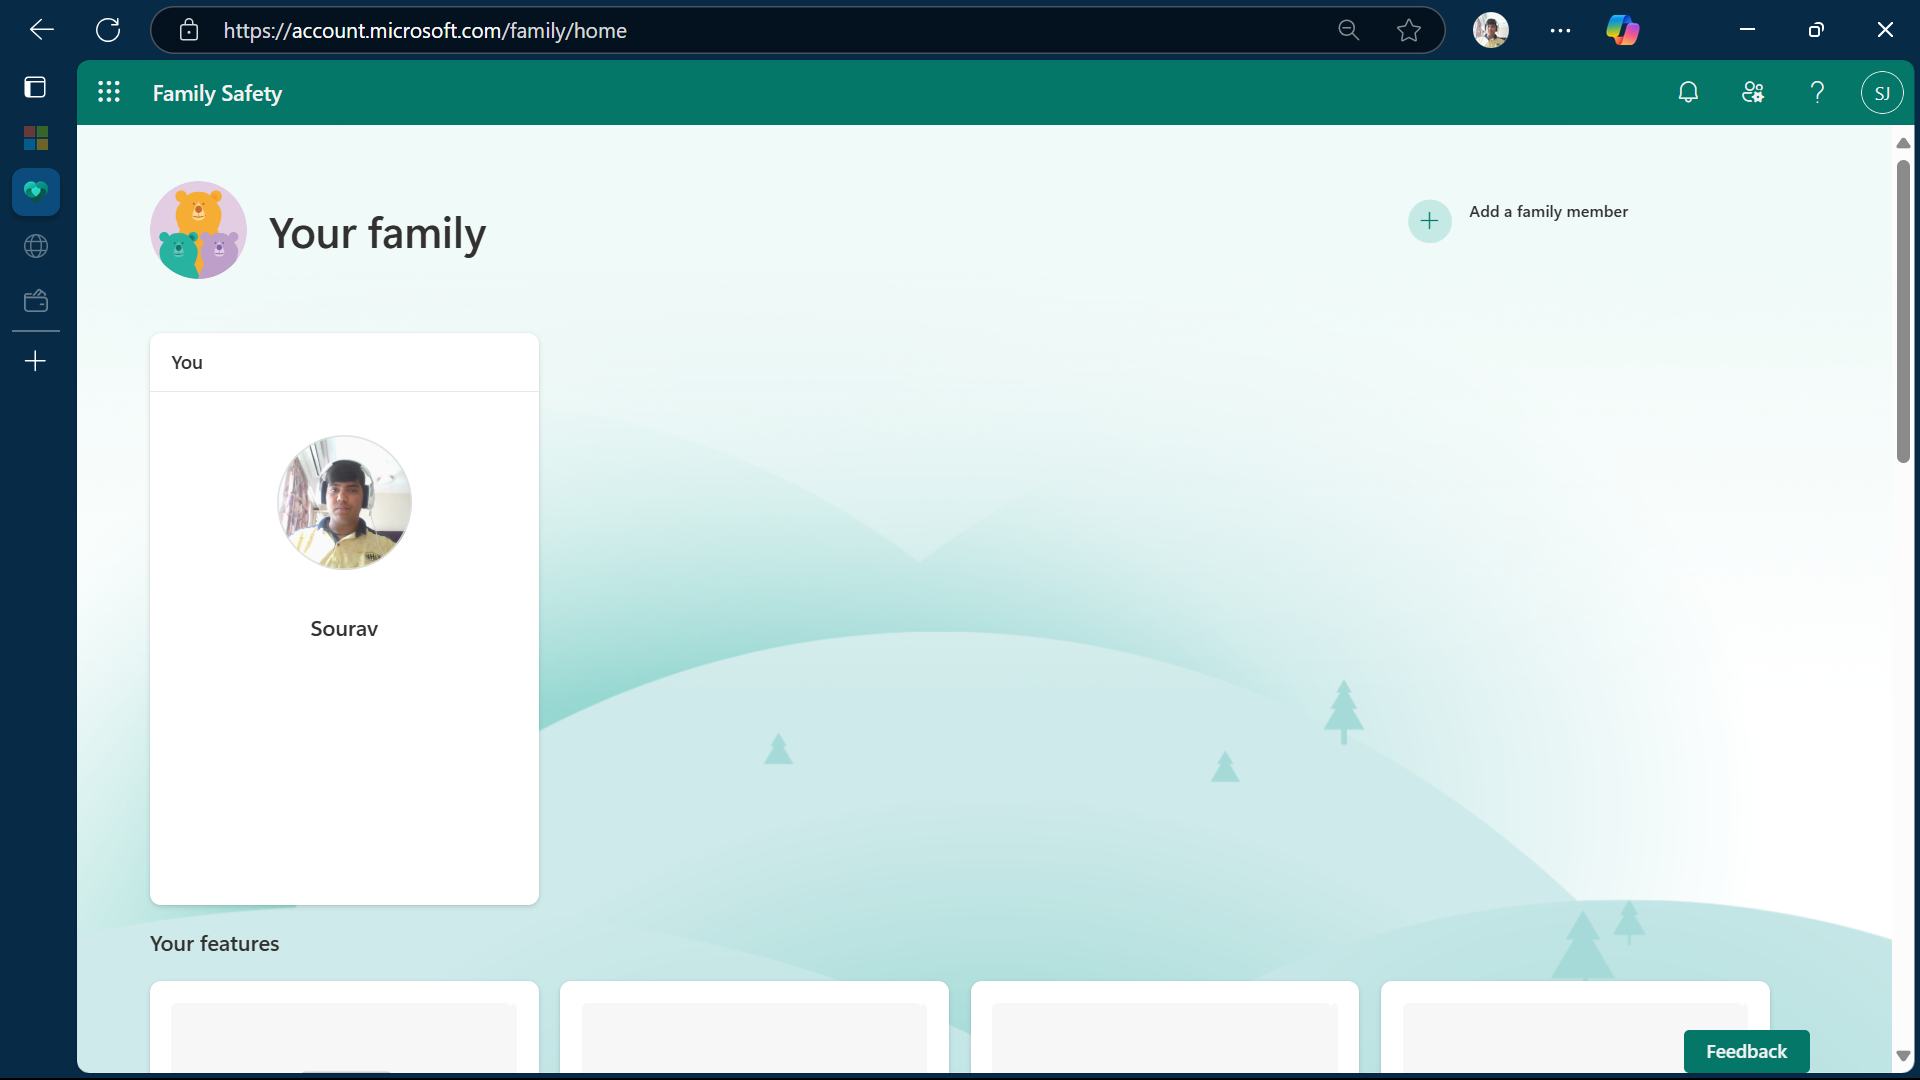Open browser settings via ellipsis menu
This screenshot has height=1080, width=1920.
click(x=1560, y=30)
